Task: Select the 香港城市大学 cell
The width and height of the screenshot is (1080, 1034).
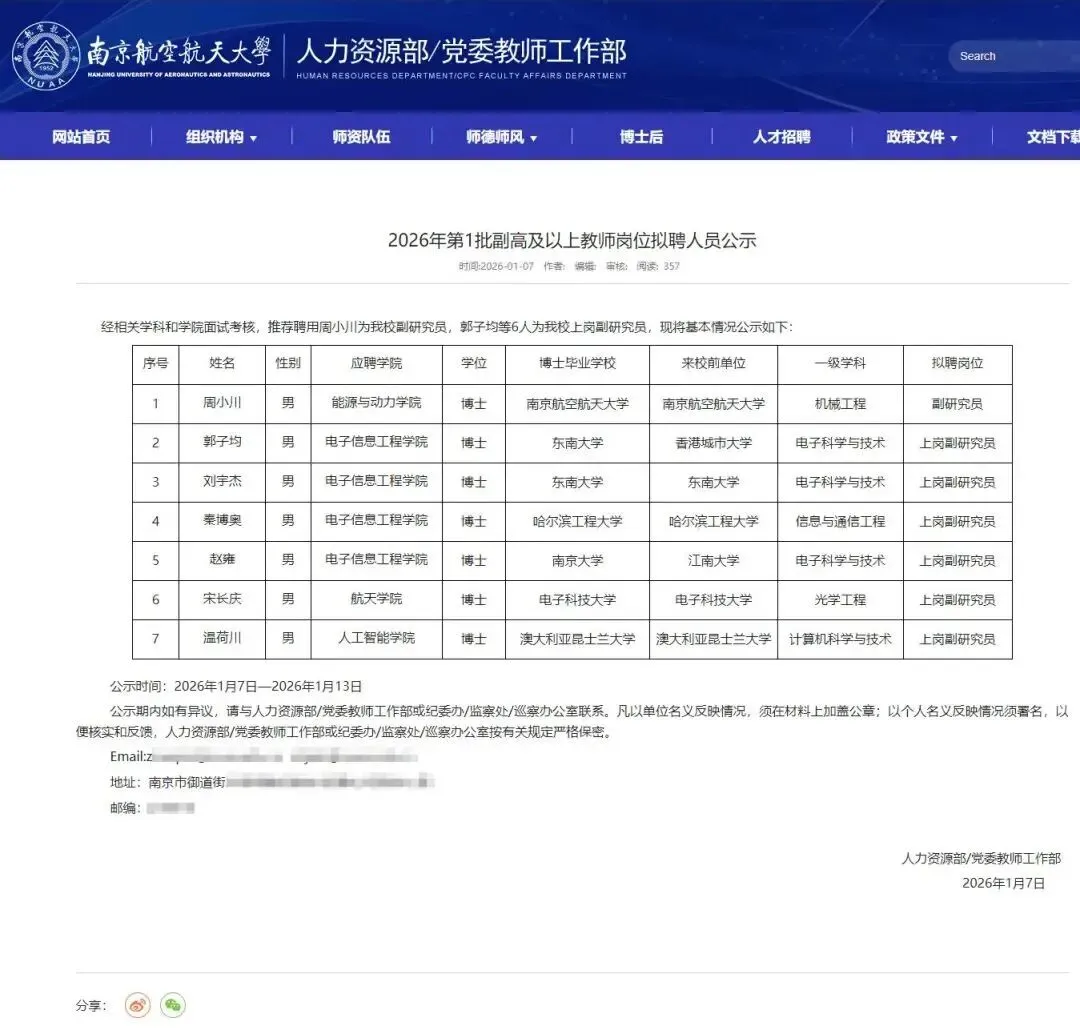Action: [714, 443]
